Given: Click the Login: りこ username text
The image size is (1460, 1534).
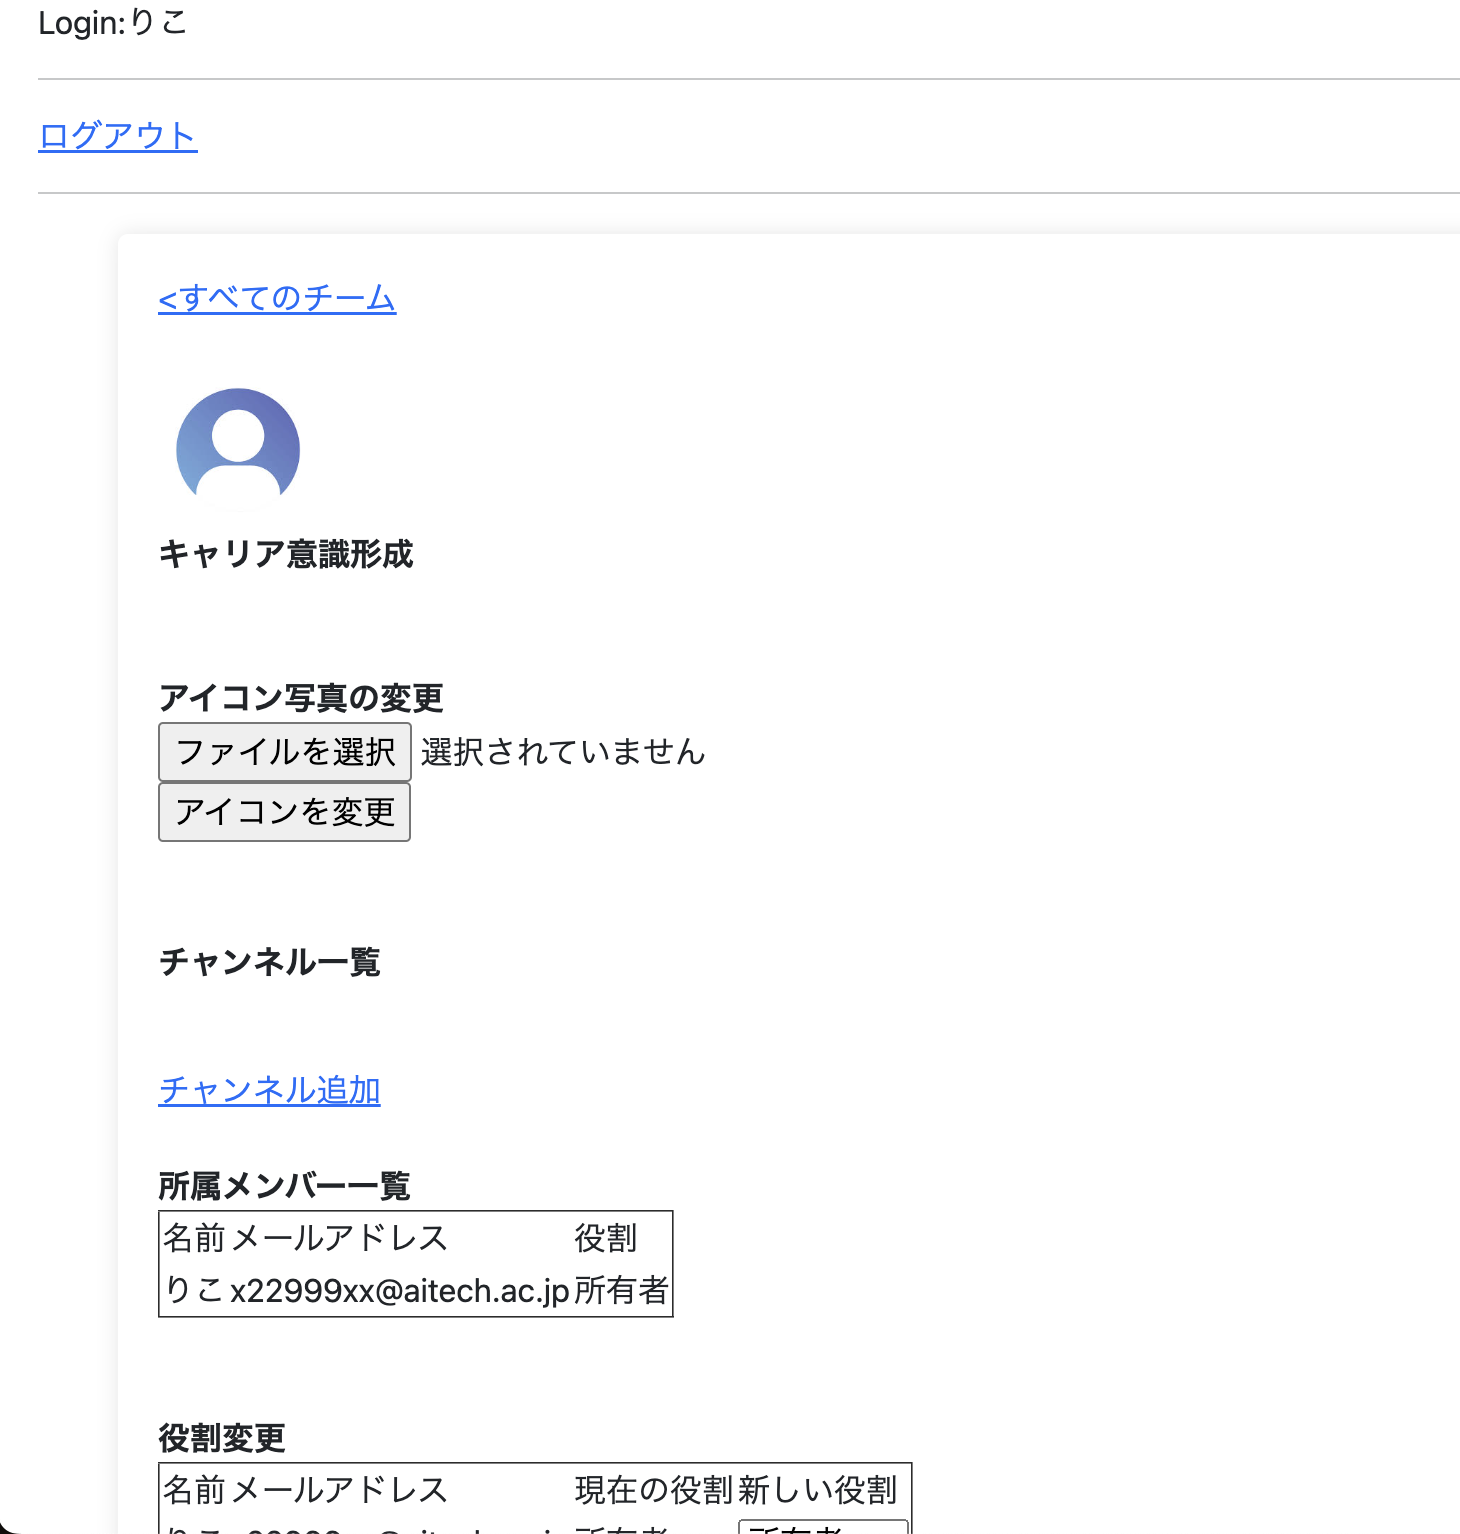Looking at the screenshot, I should click(x=113, y=22).
